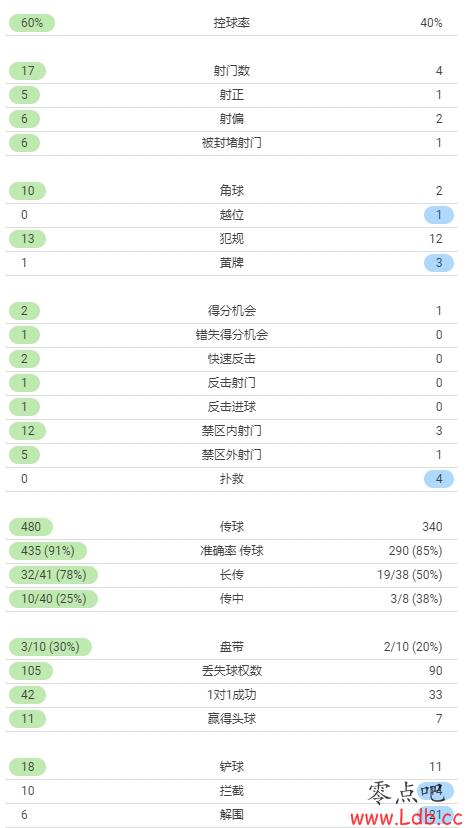Viewport: 472px width, 828px height.
Task: Click the 435 (91%) accurate passes badge
Action: (48, 551)
